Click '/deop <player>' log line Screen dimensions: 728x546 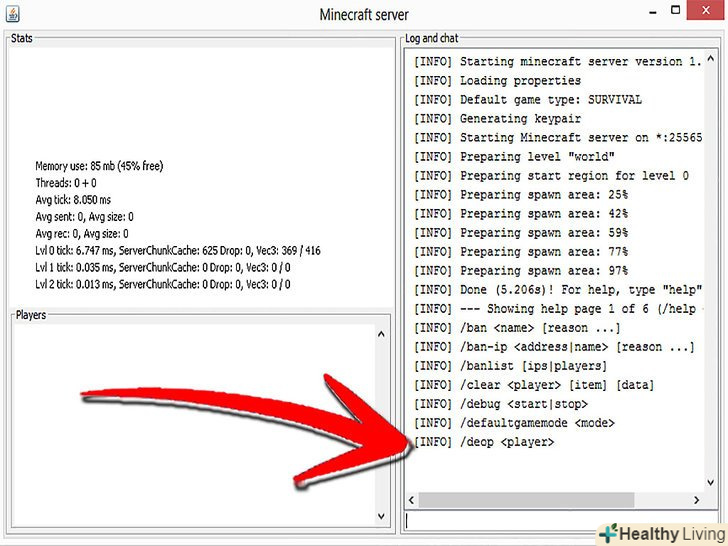(484, 442)
